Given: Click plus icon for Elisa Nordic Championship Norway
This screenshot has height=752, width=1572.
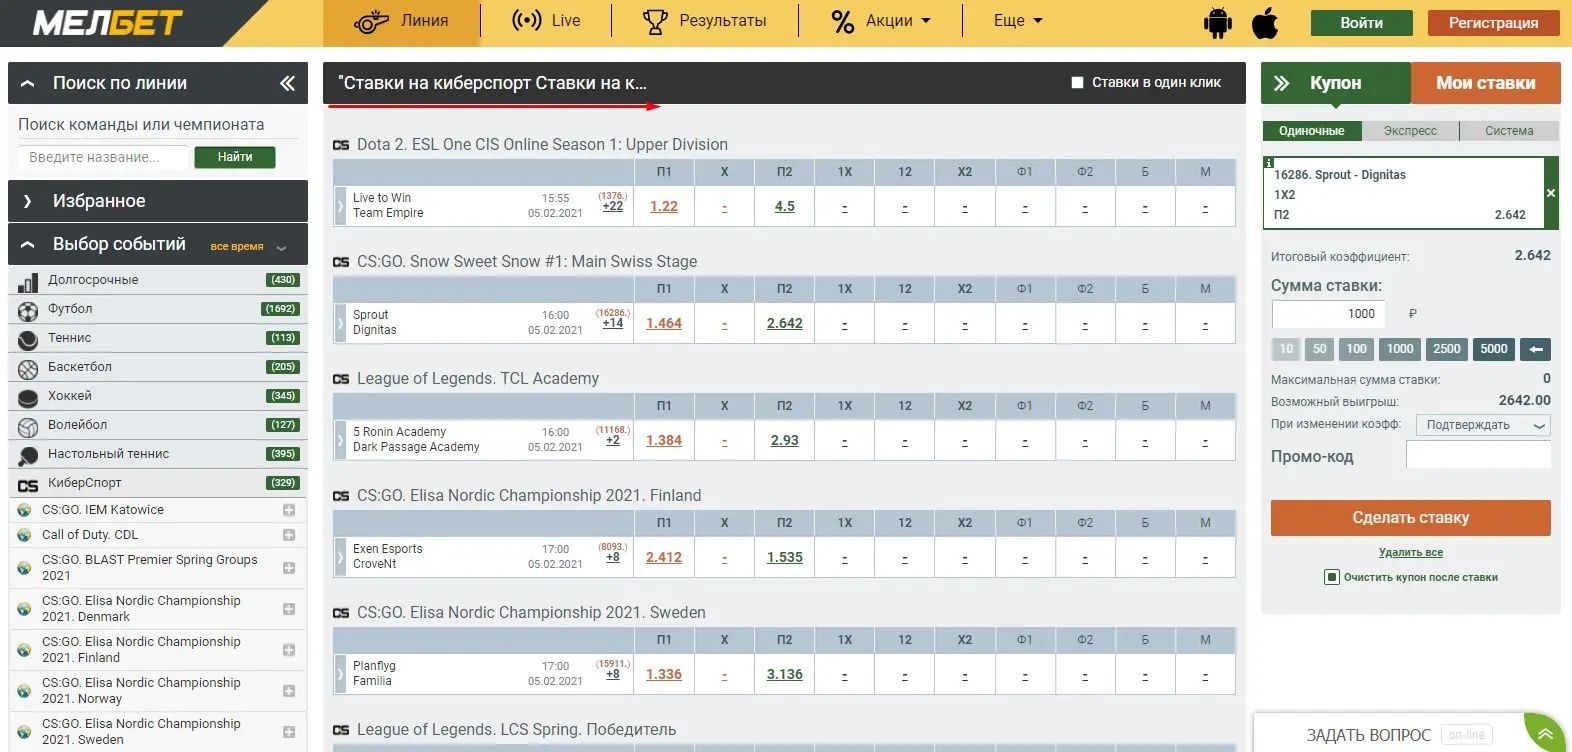Looking at the screenshot, I should tap(289, 691).
